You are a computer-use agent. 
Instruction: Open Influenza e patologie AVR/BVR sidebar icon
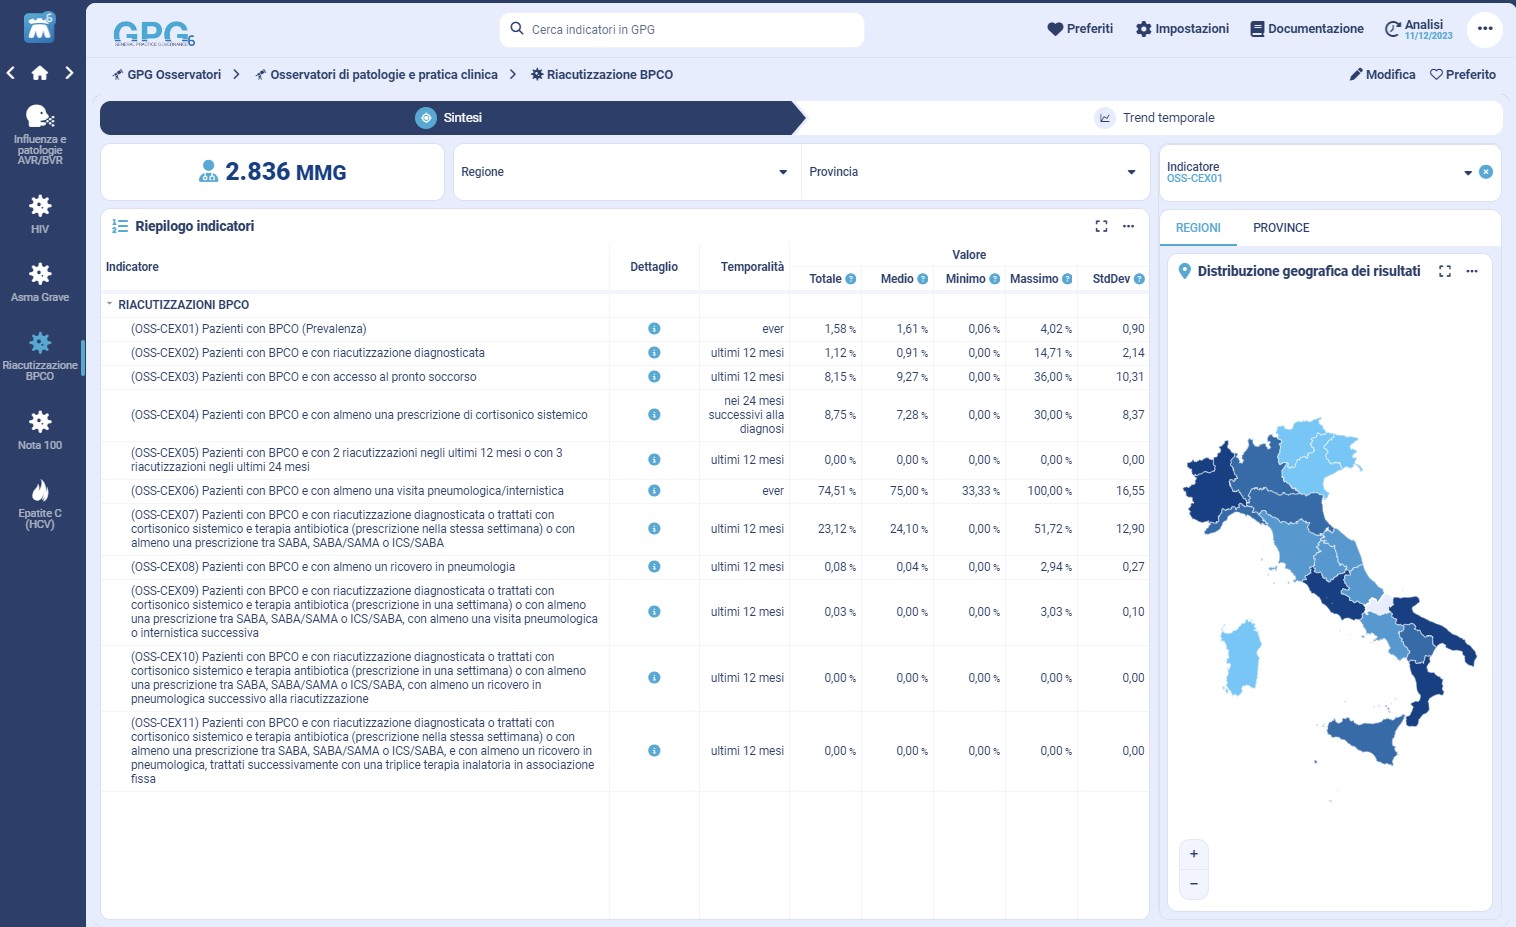(40, 134)
